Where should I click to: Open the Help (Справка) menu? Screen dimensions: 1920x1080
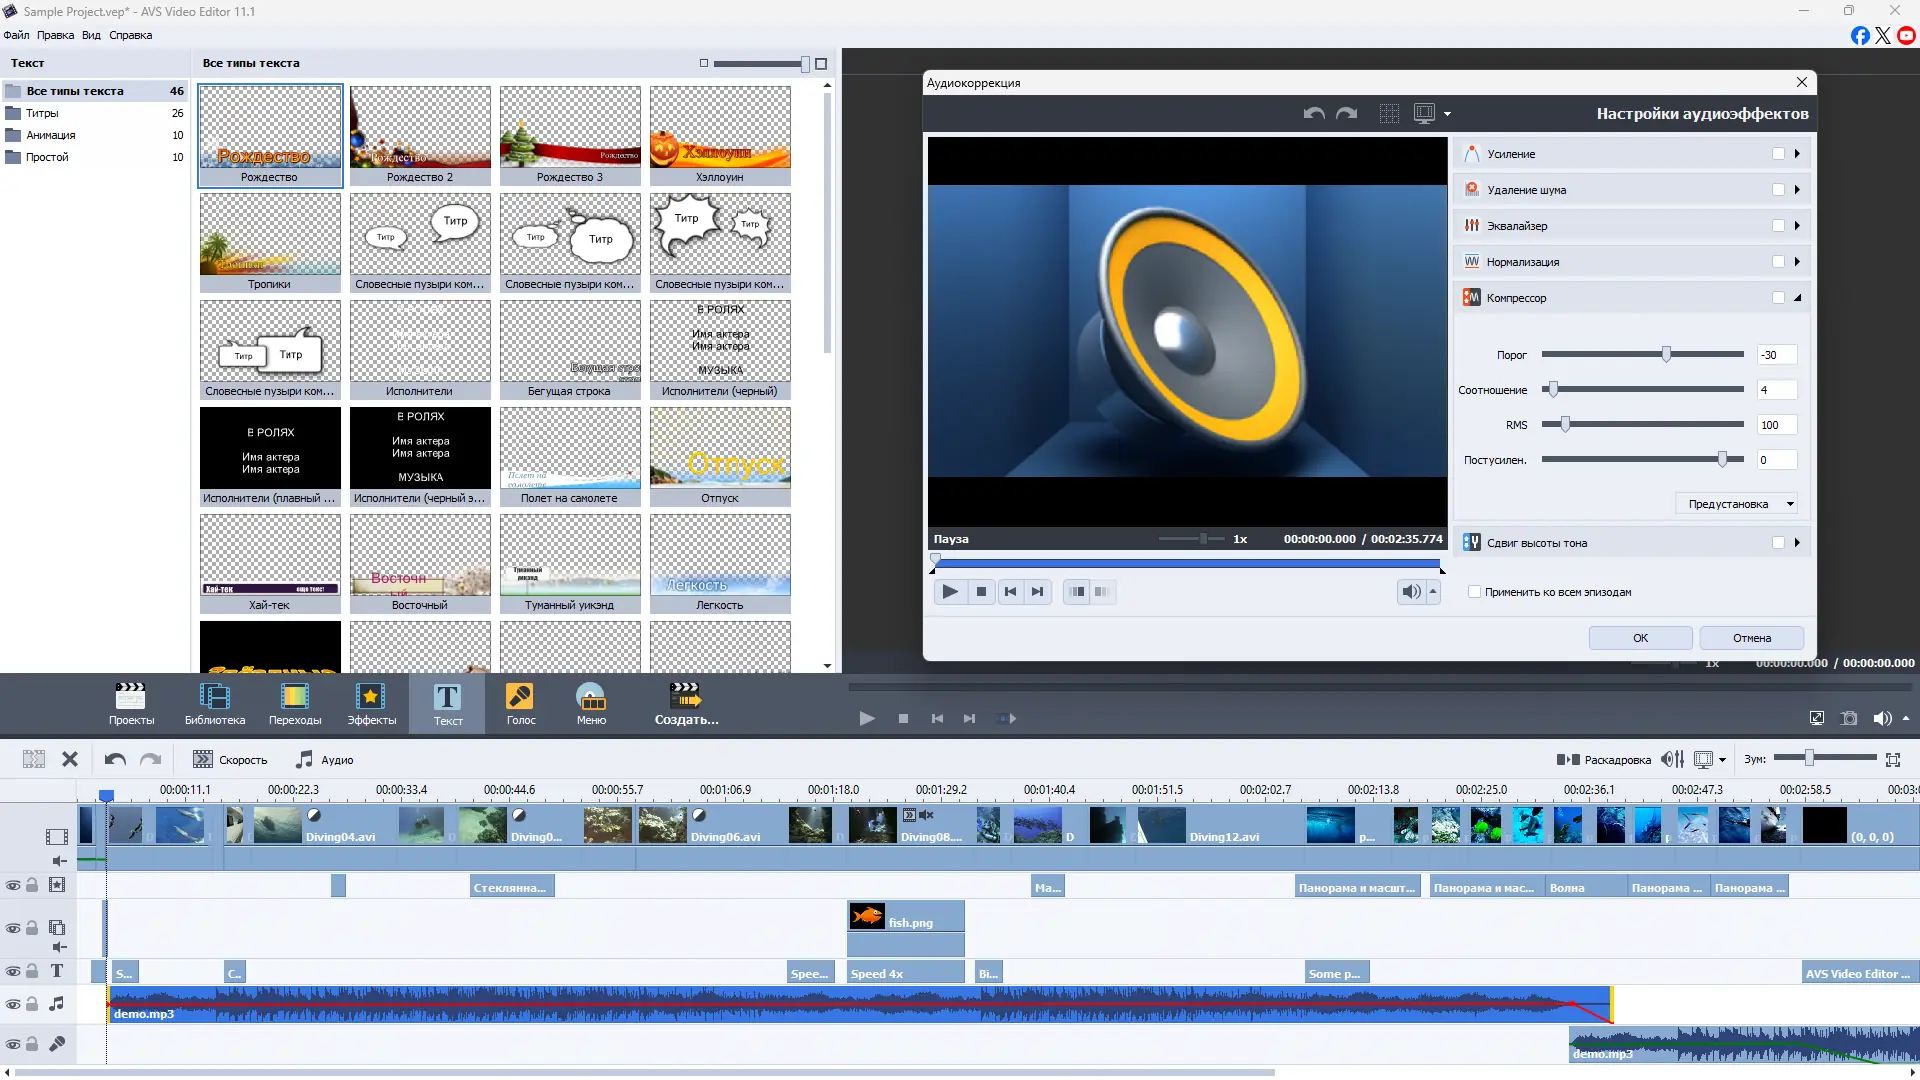pyautogui.click(x=130, y=35)
